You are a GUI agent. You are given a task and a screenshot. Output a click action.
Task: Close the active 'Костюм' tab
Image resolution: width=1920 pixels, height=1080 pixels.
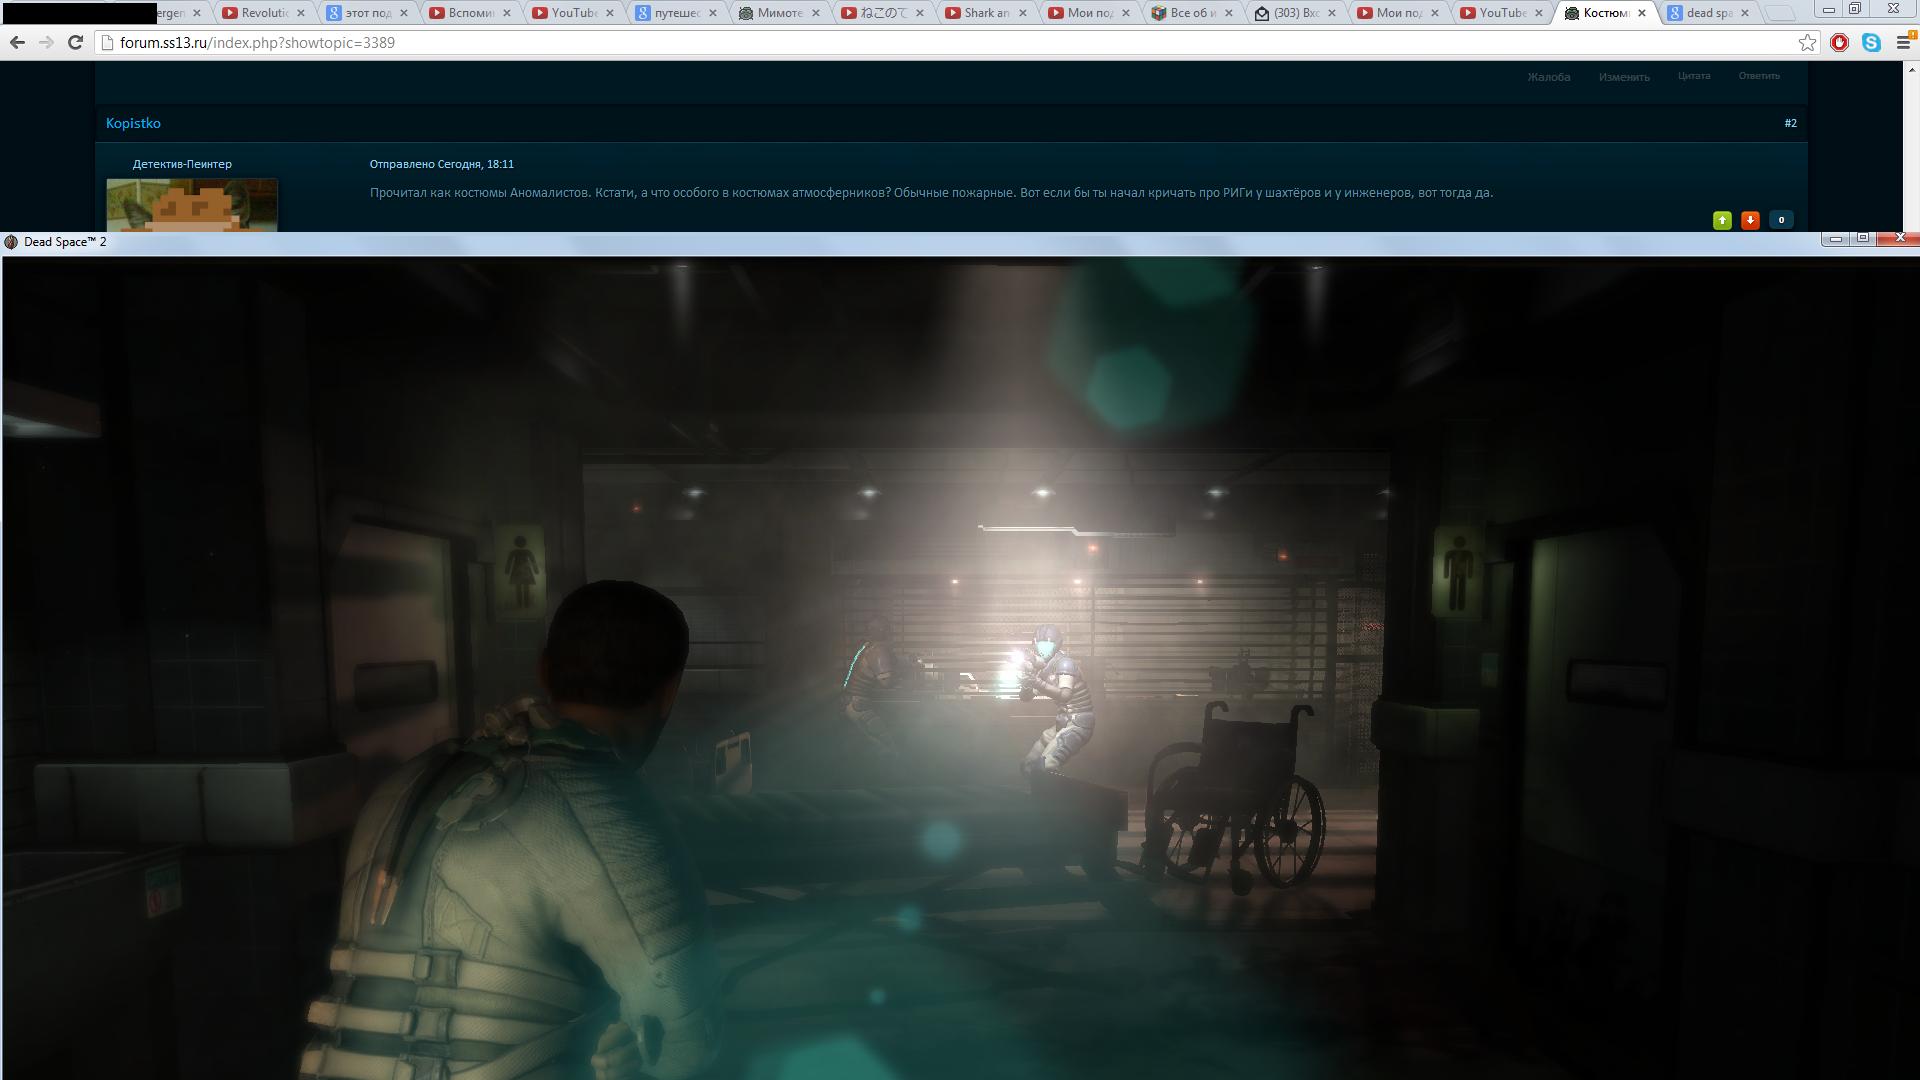1642,13
